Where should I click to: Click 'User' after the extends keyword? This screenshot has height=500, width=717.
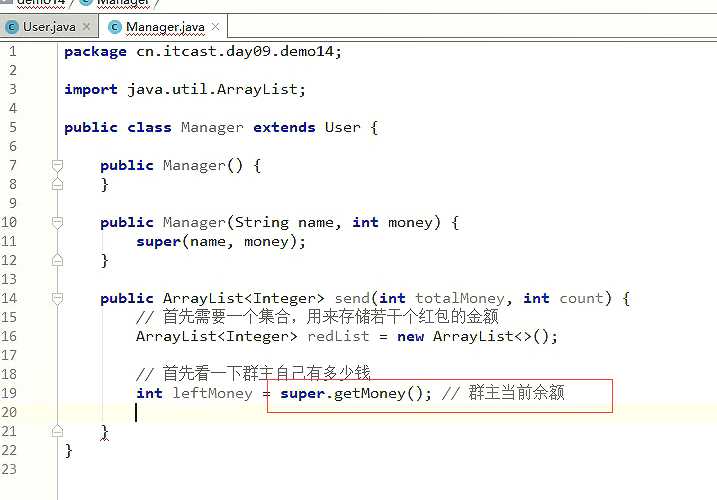coord(342,127)
